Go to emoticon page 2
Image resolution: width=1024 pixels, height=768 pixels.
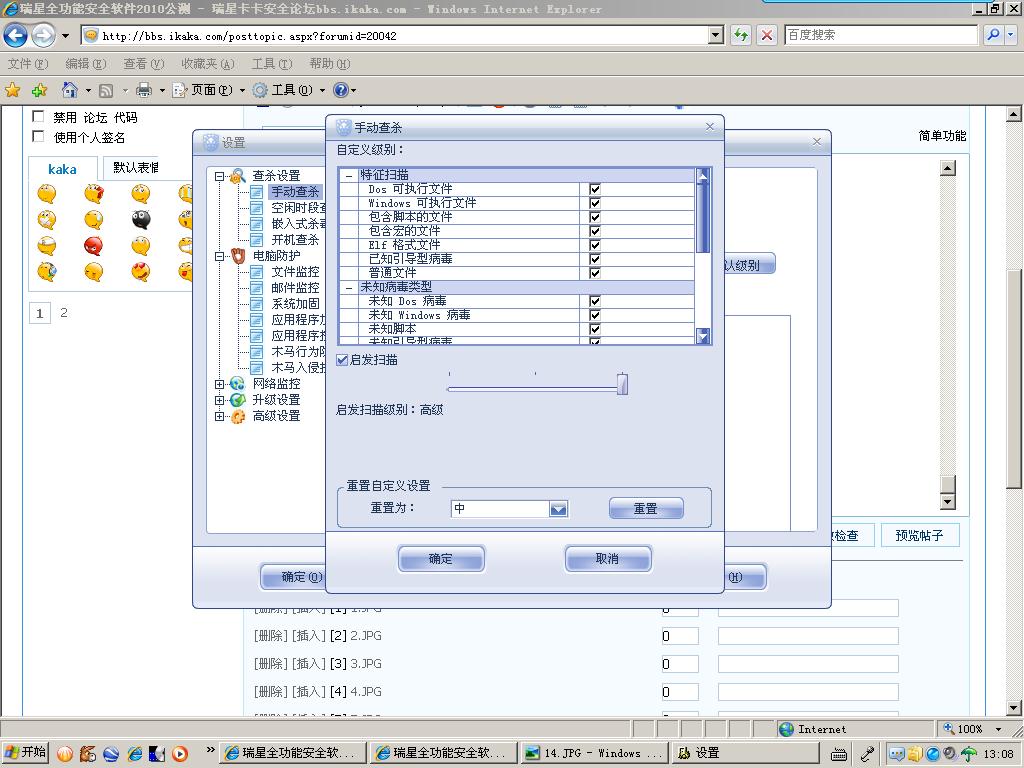64,313
